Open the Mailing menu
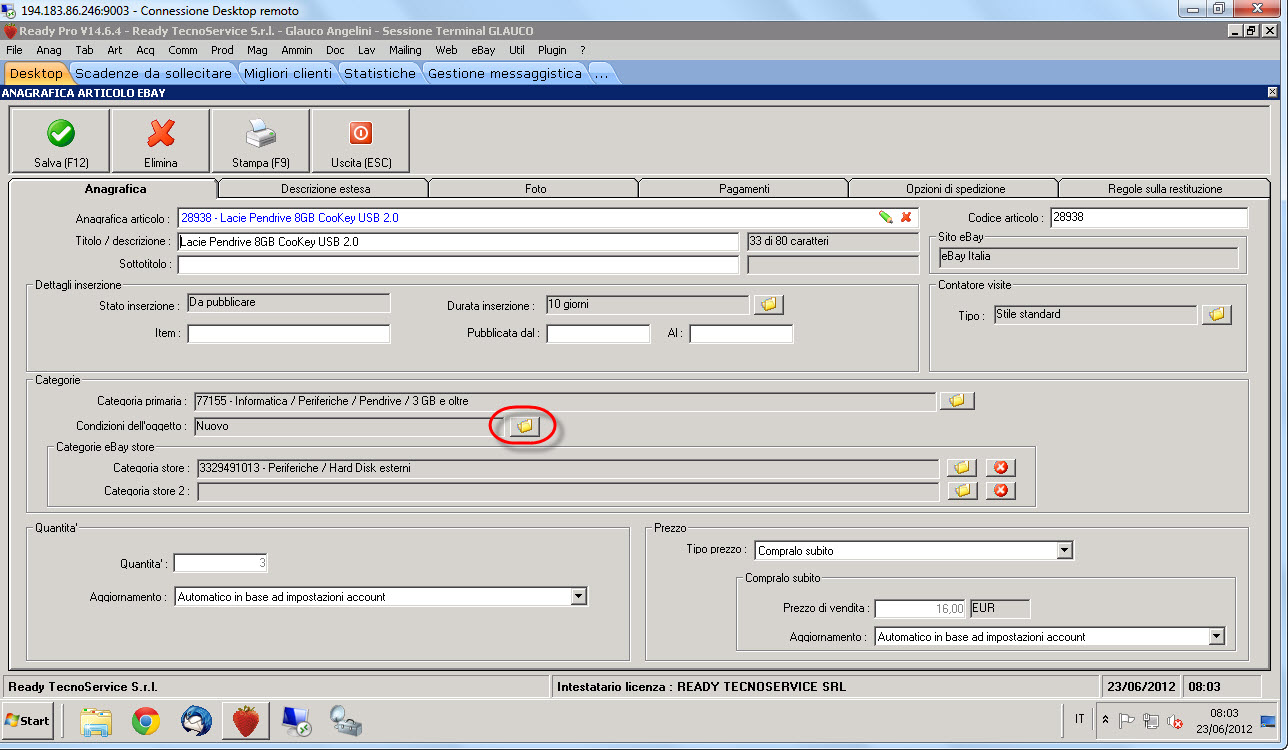 coord(405,50)
